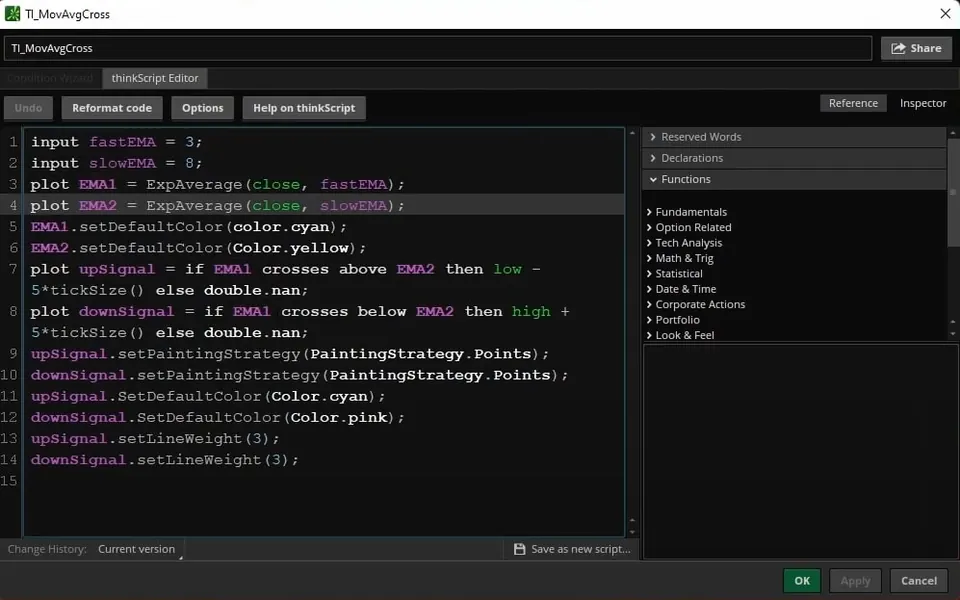Click the Reformat code button
This screenshot has width=960, height=600.
click(112, 108)
